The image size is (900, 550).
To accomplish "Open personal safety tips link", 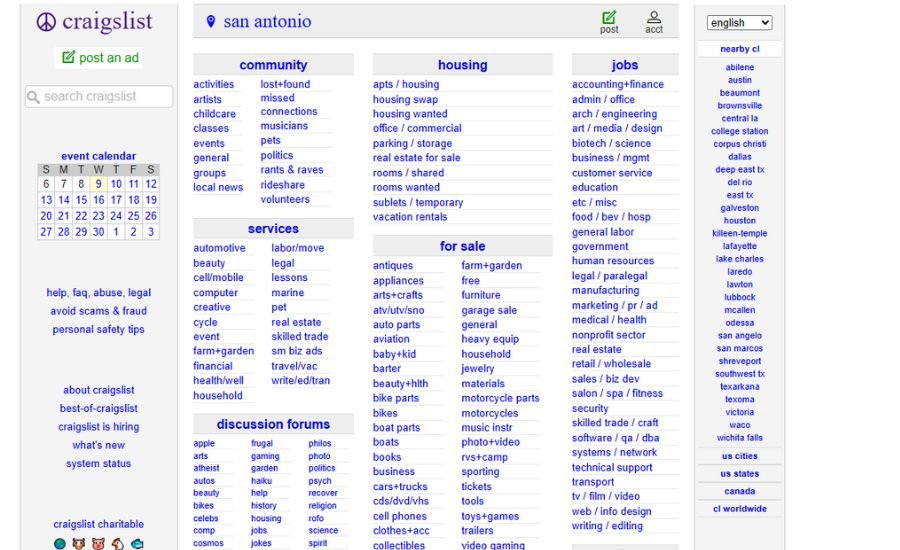I will [x=99, y=329].
